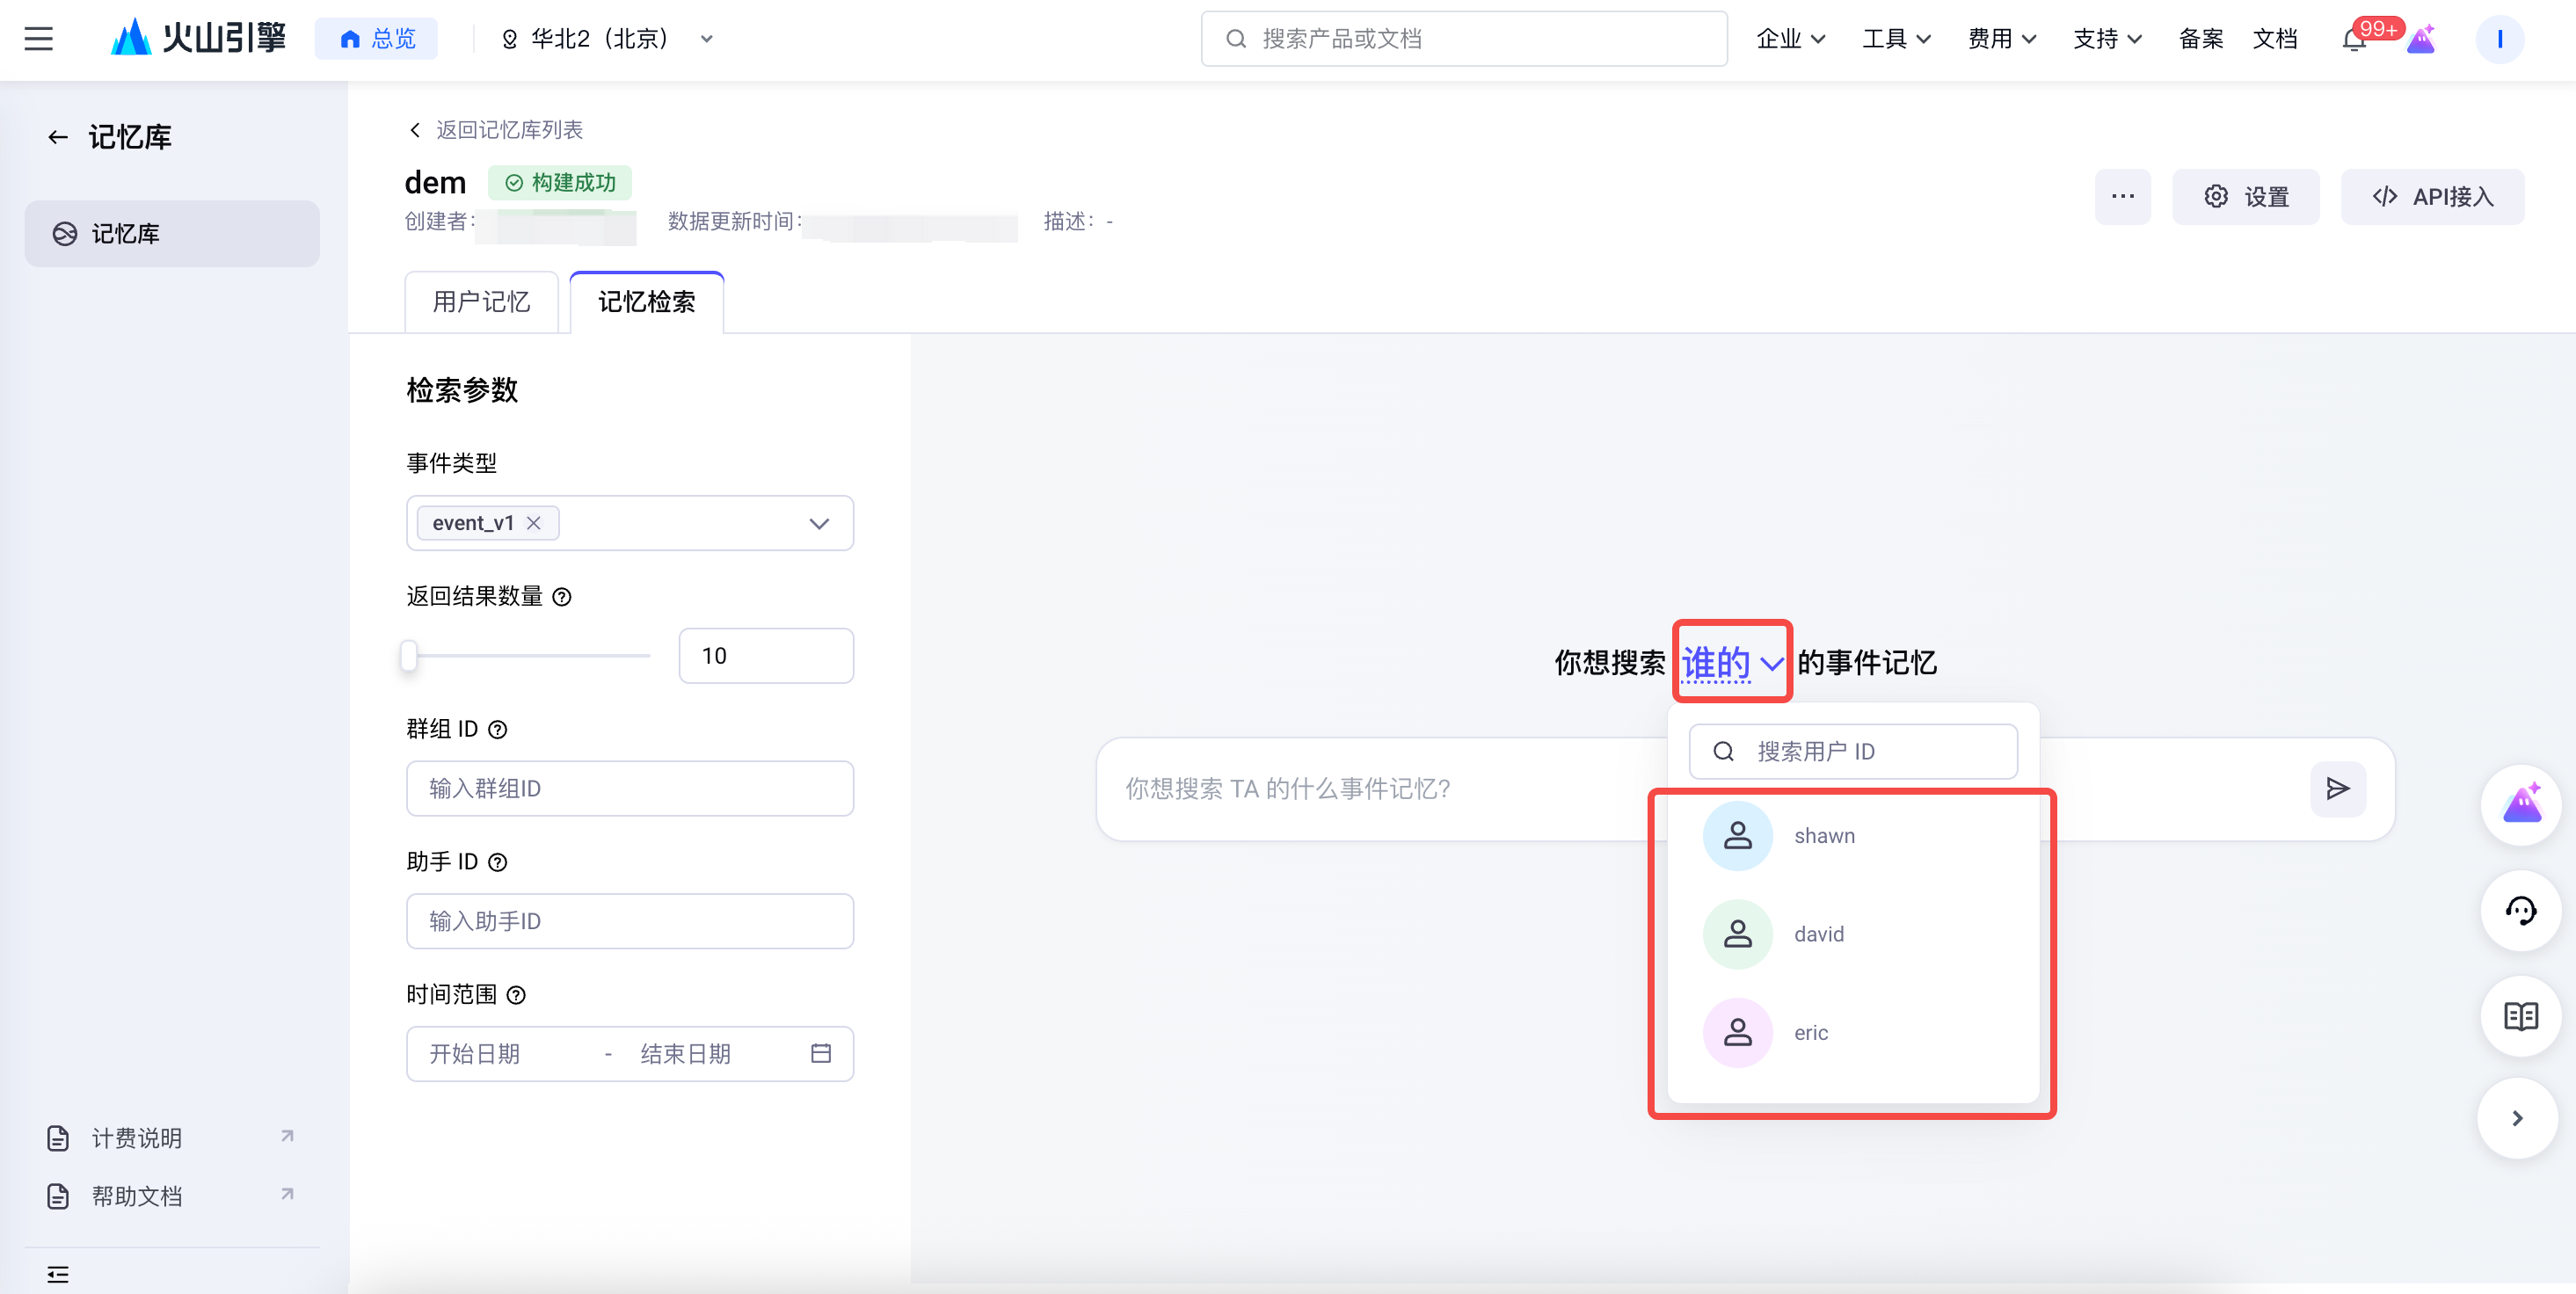Click the API接入 button

point(2432,197)
